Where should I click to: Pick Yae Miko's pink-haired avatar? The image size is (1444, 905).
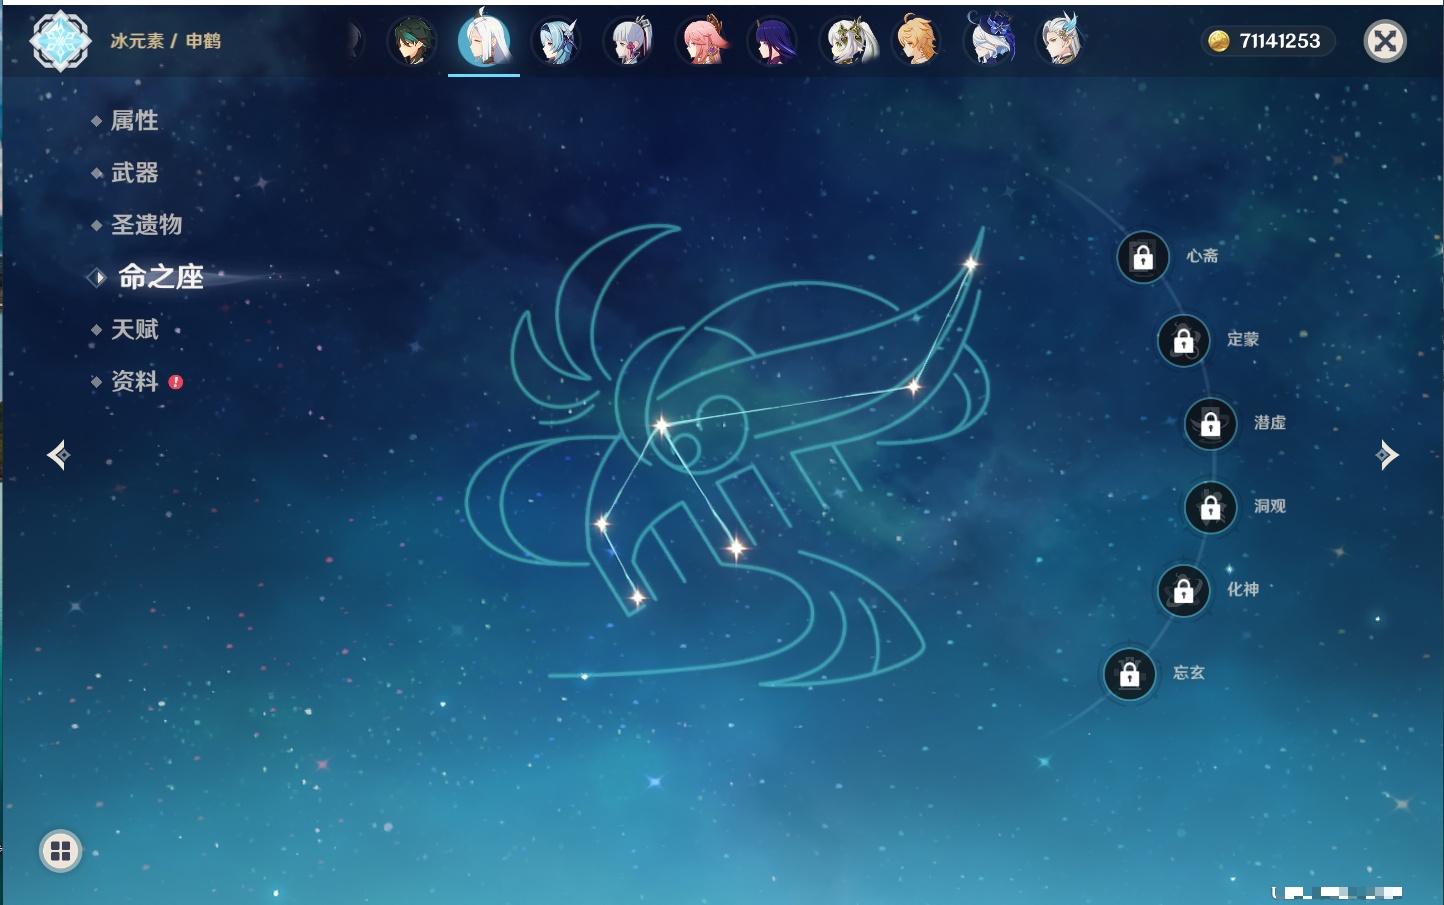tap(702, 41)
